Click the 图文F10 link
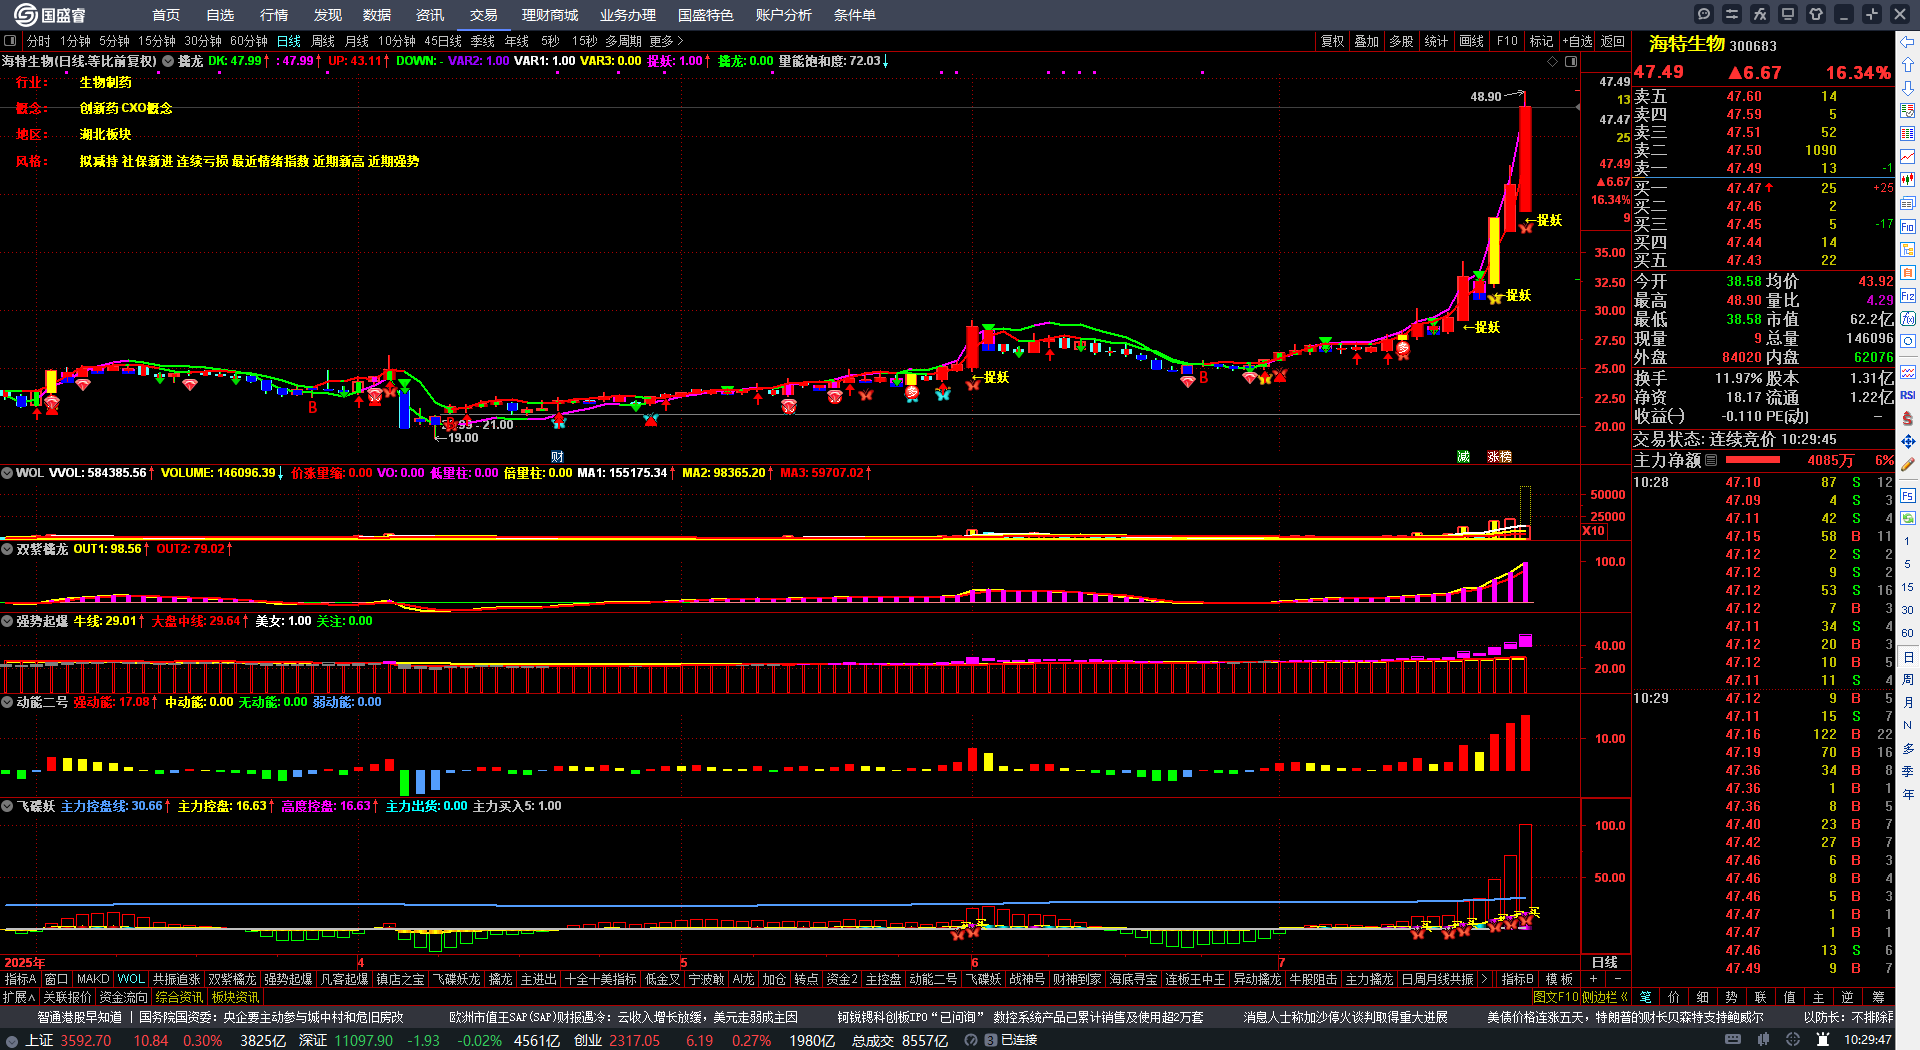 (1555, 997)
